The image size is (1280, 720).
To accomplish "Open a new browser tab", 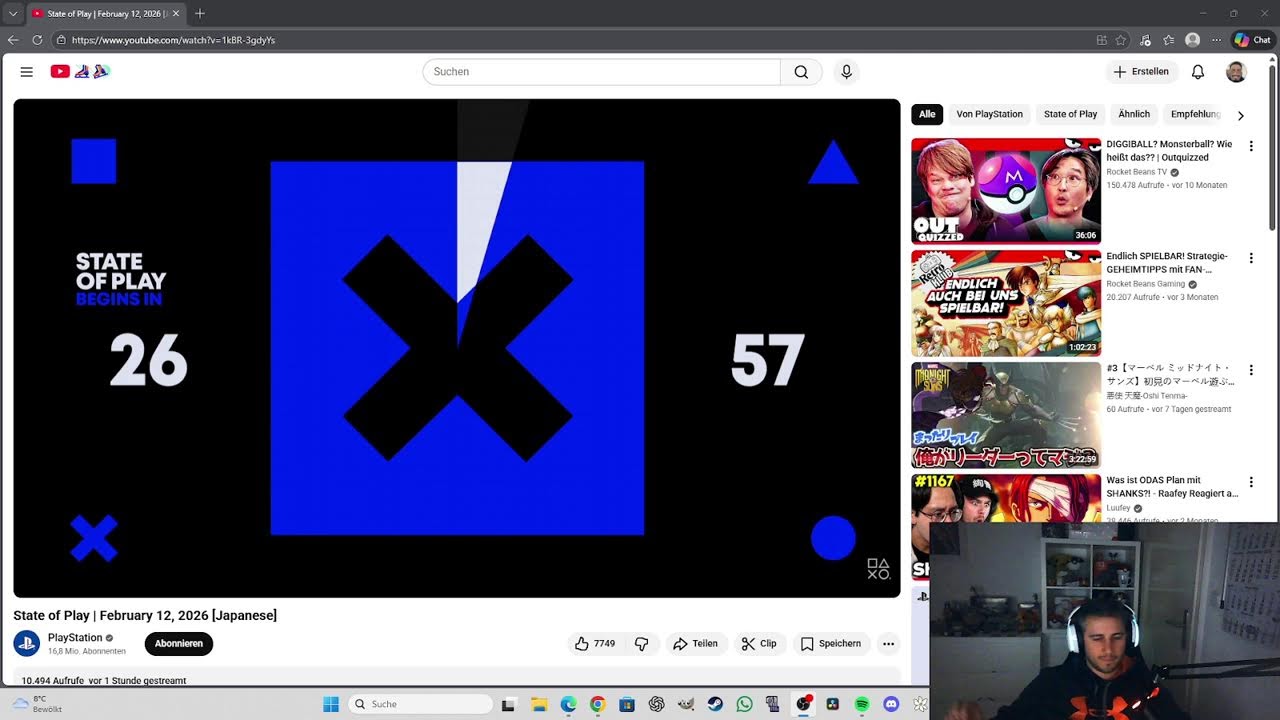I will coord(200,13).
